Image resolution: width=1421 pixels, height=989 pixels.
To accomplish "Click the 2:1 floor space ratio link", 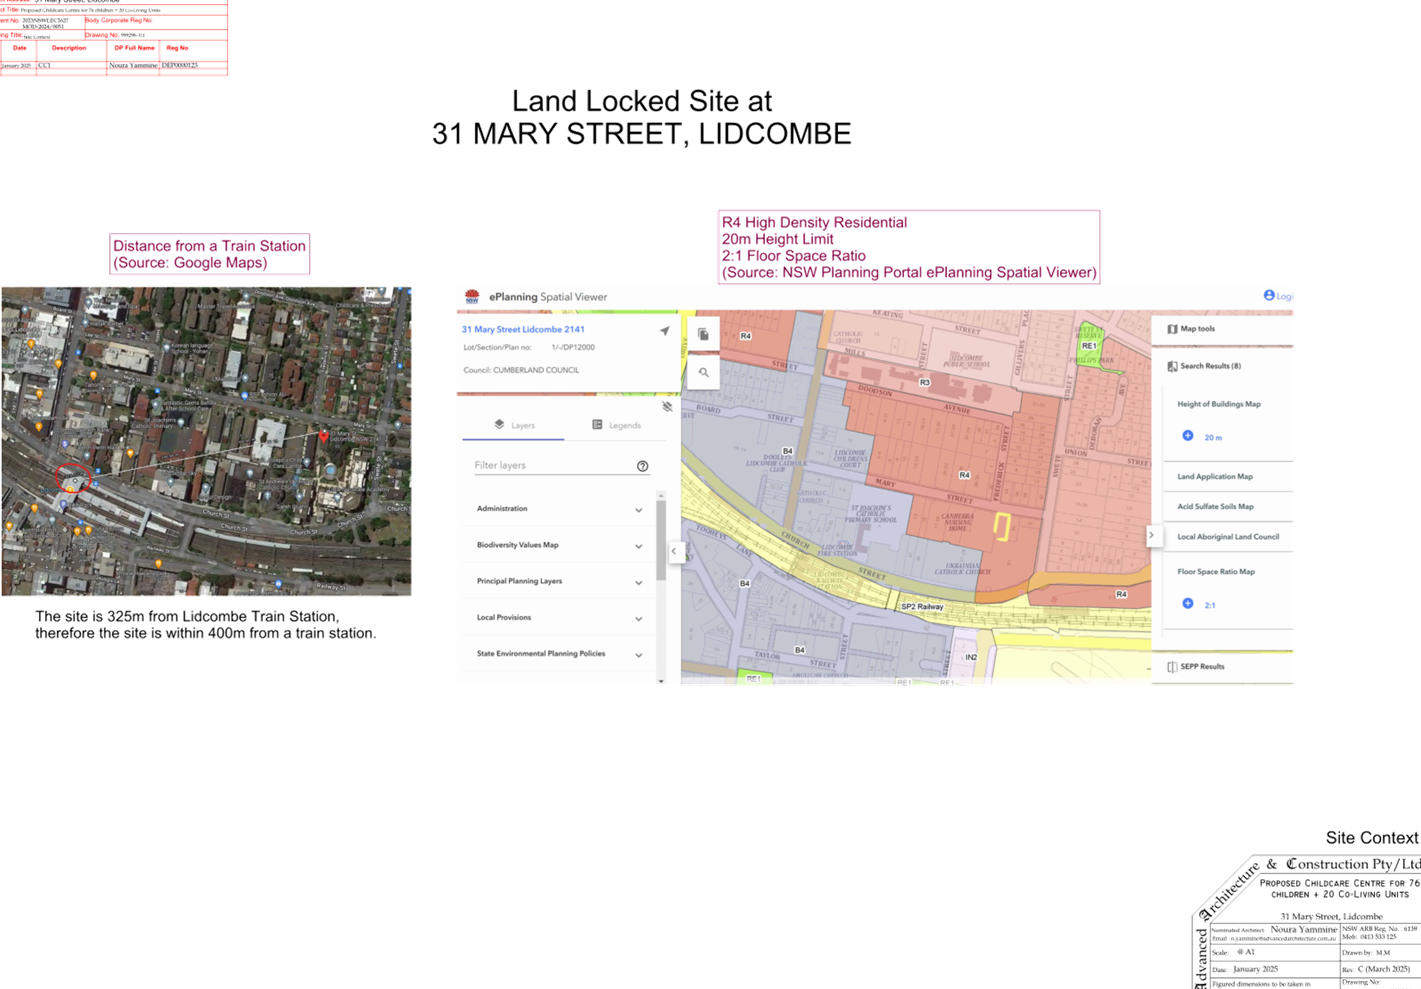I will [1210, 605].
